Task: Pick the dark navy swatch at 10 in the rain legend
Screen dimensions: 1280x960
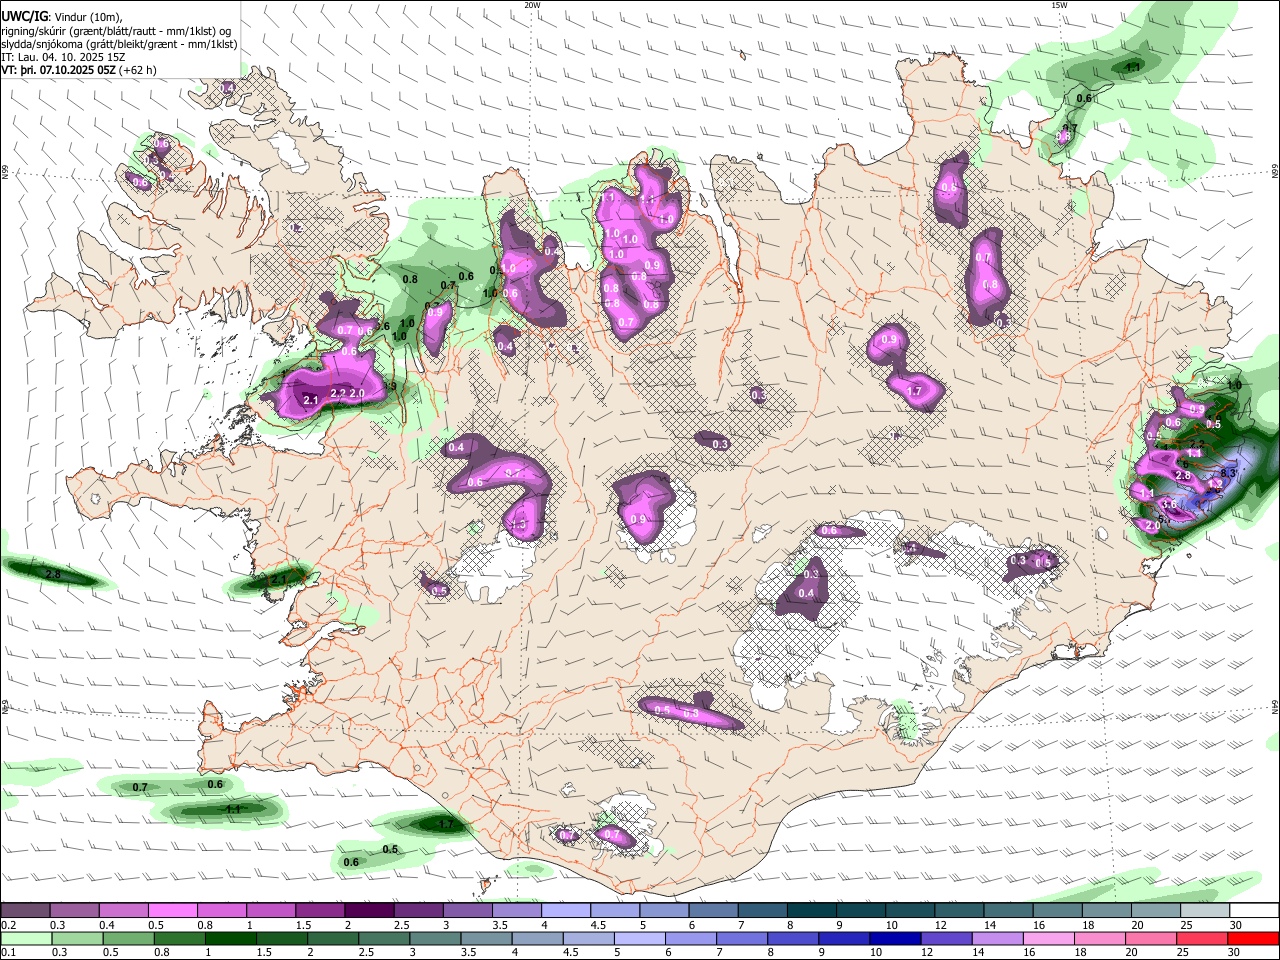Action: (895, 938)
